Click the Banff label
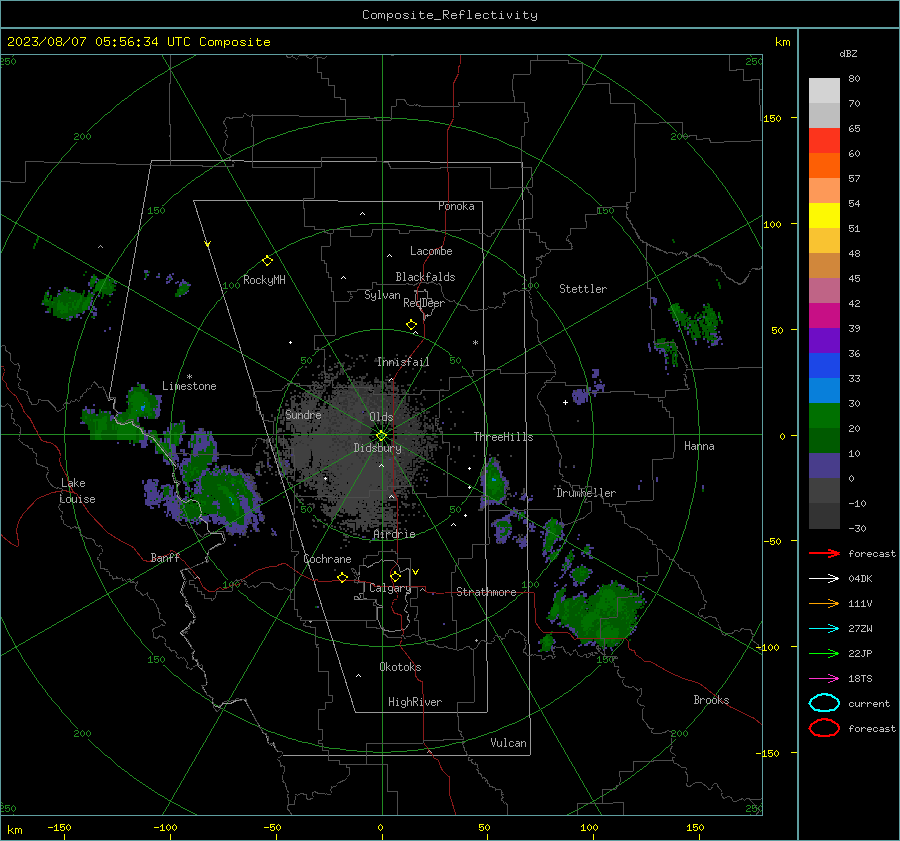This screenshot has height=841, width=900. [x=165, y=557]
